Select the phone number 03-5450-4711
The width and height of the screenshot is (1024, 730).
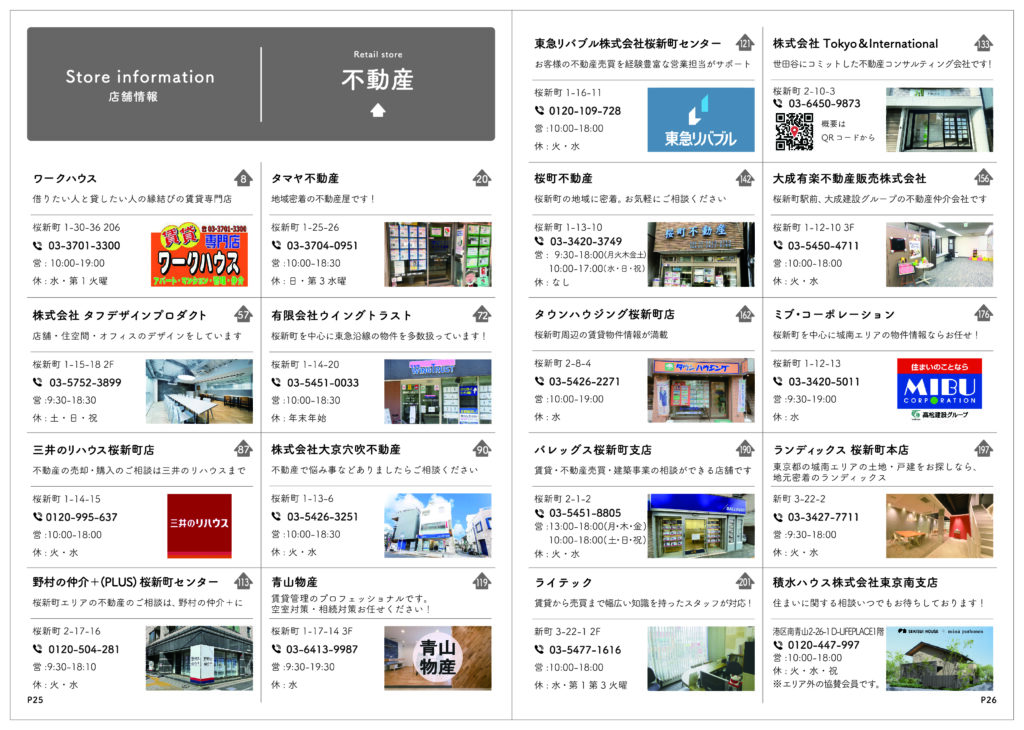point(823,246)
